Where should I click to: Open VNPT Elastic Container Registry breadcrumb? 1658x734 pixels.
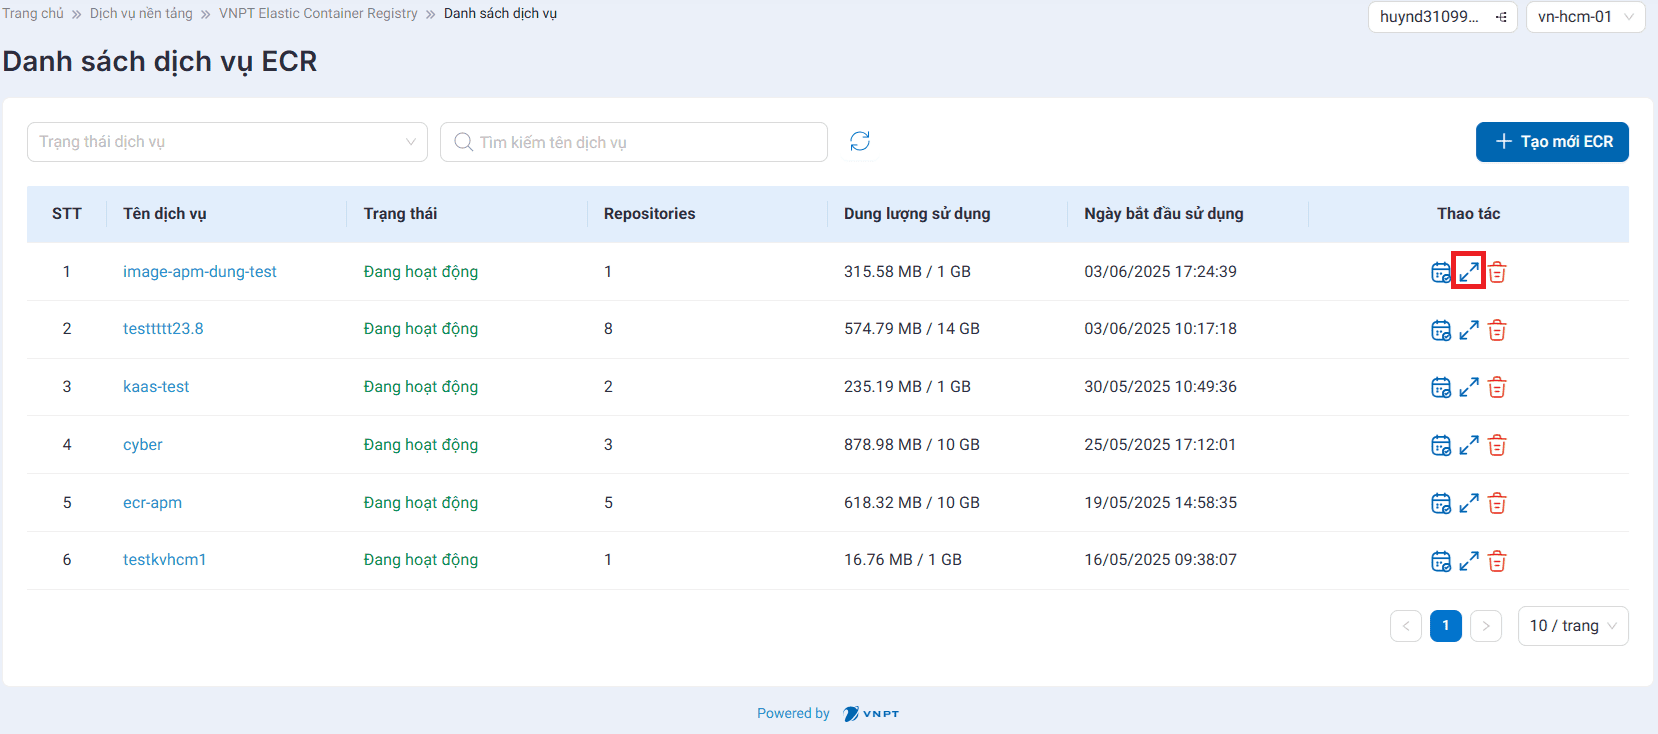point(318,14)
